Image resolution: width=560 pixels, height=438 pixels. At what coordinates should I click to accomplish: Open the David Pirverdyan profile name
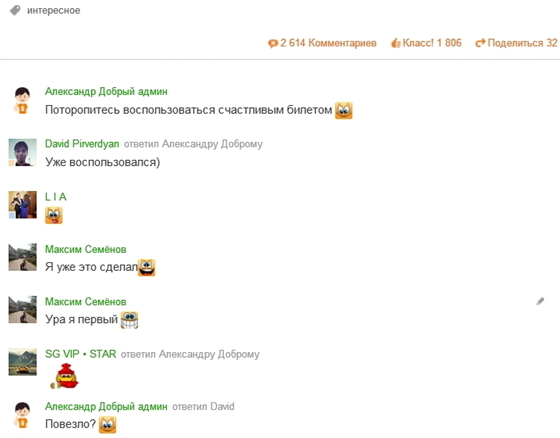click(82, 144)
